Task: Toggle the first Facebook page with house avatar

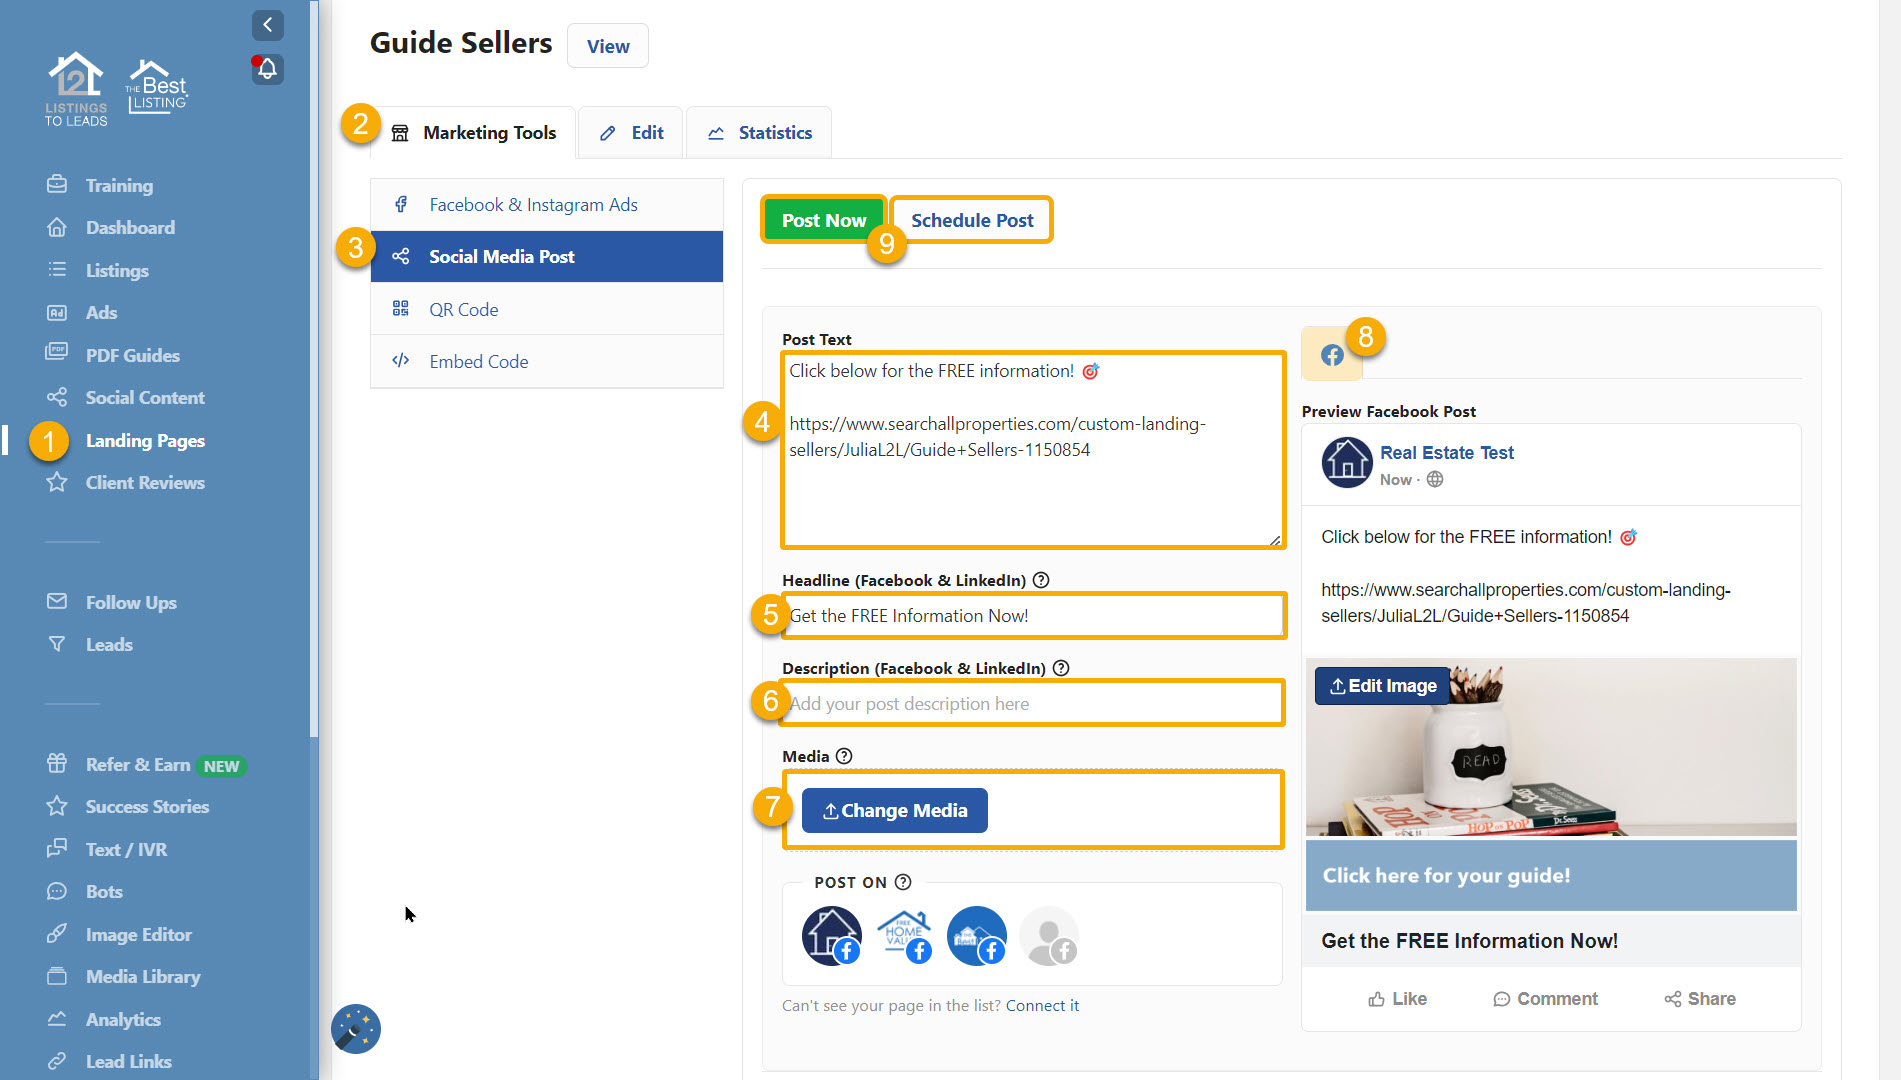Action: click(831, 936)
